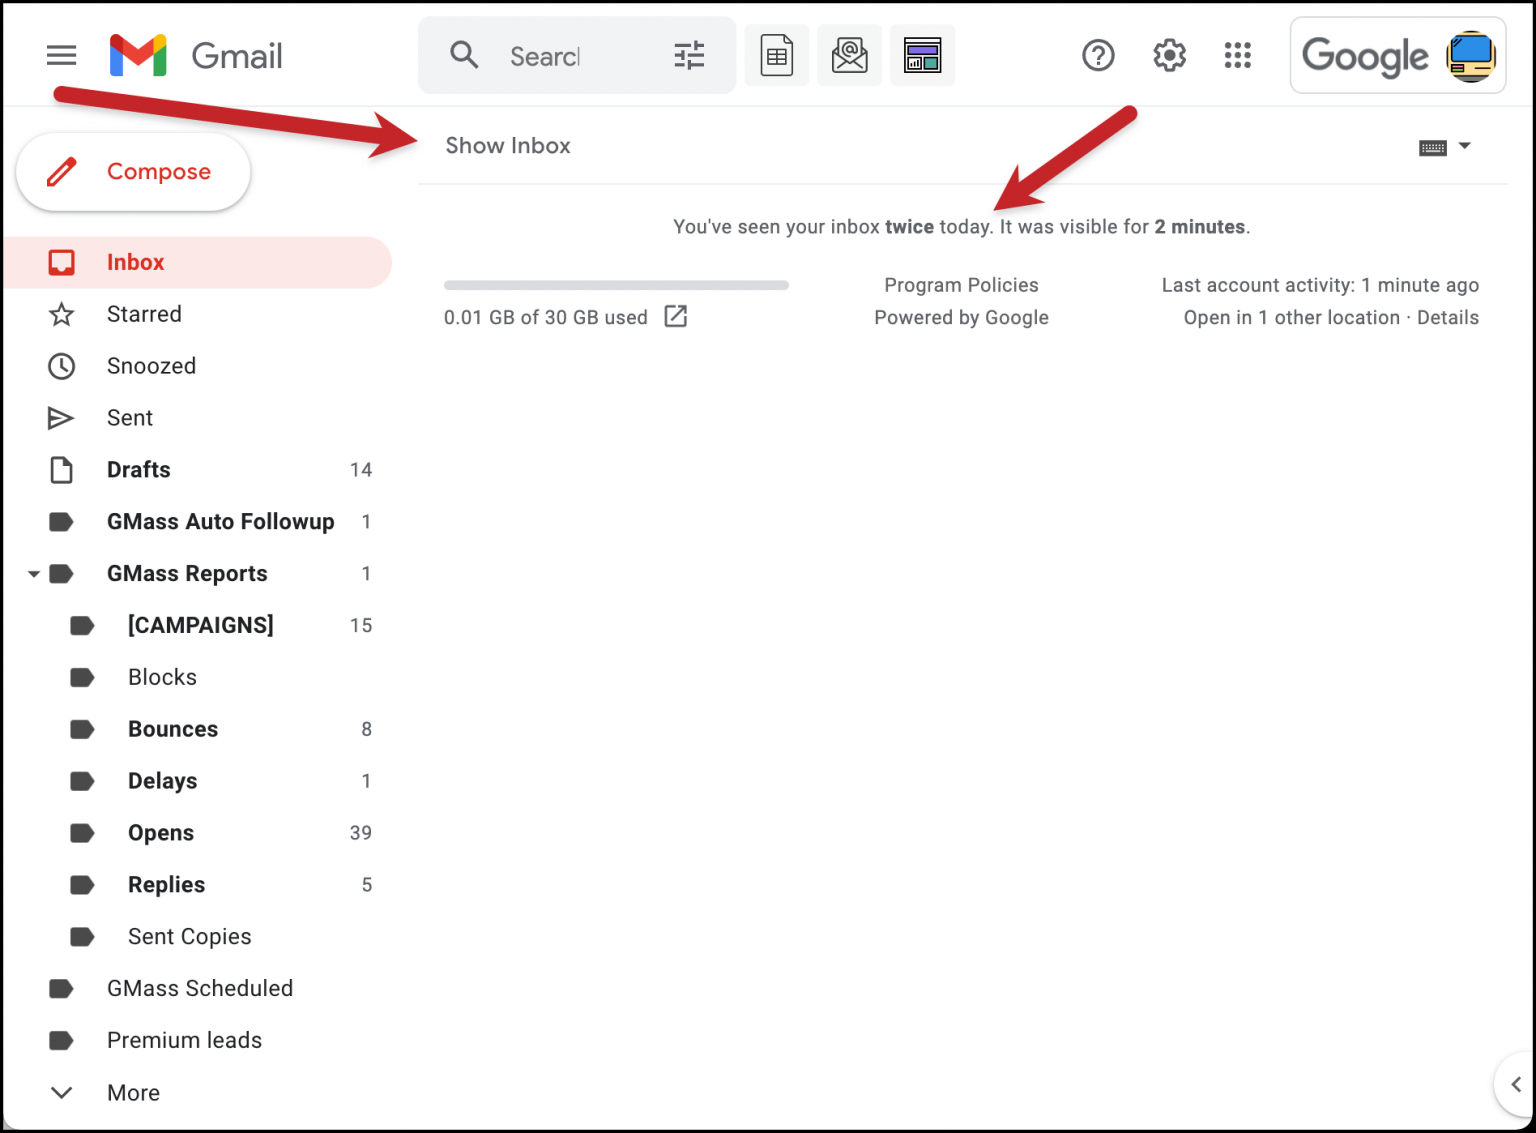
Task: Open the Drafts folder
Action: (x=139, y=469)
